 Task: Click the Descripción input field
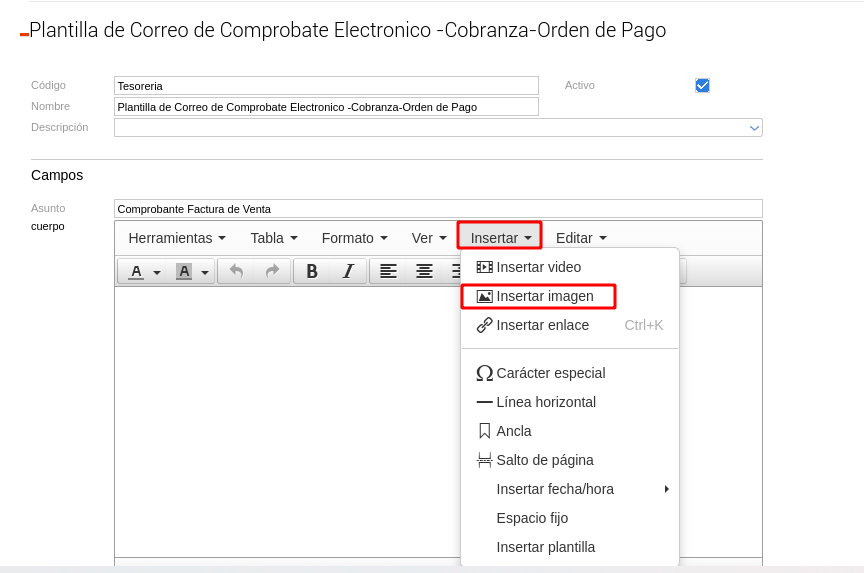[438, 128]
